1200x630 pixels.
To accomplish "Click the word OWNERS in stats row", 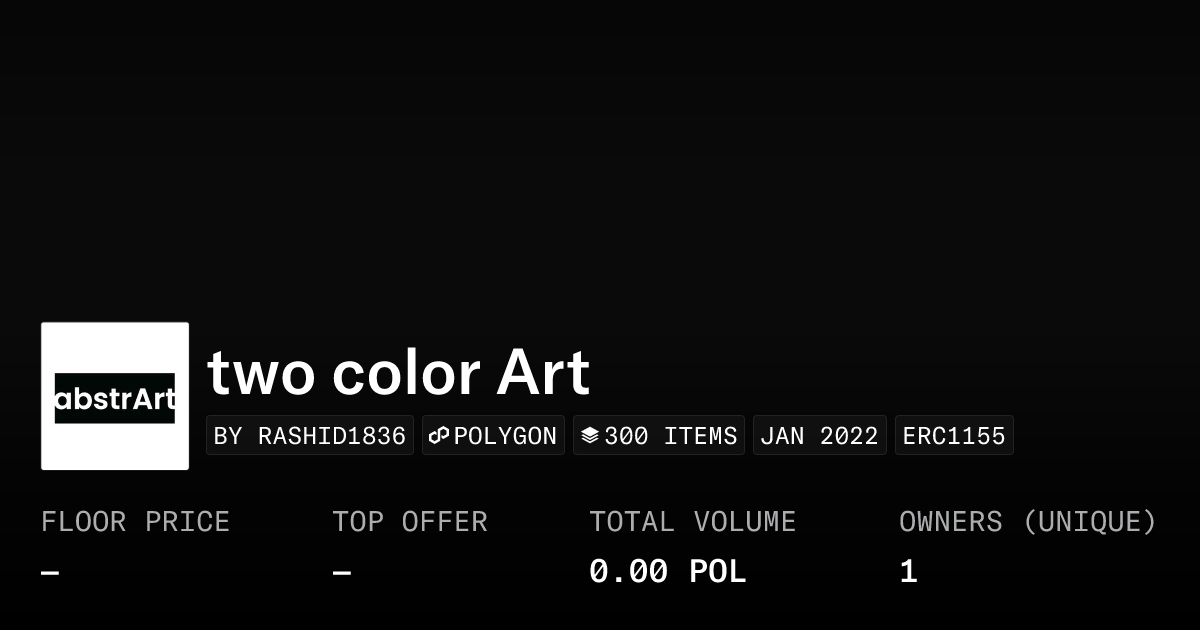I will [x=950, y=522].
